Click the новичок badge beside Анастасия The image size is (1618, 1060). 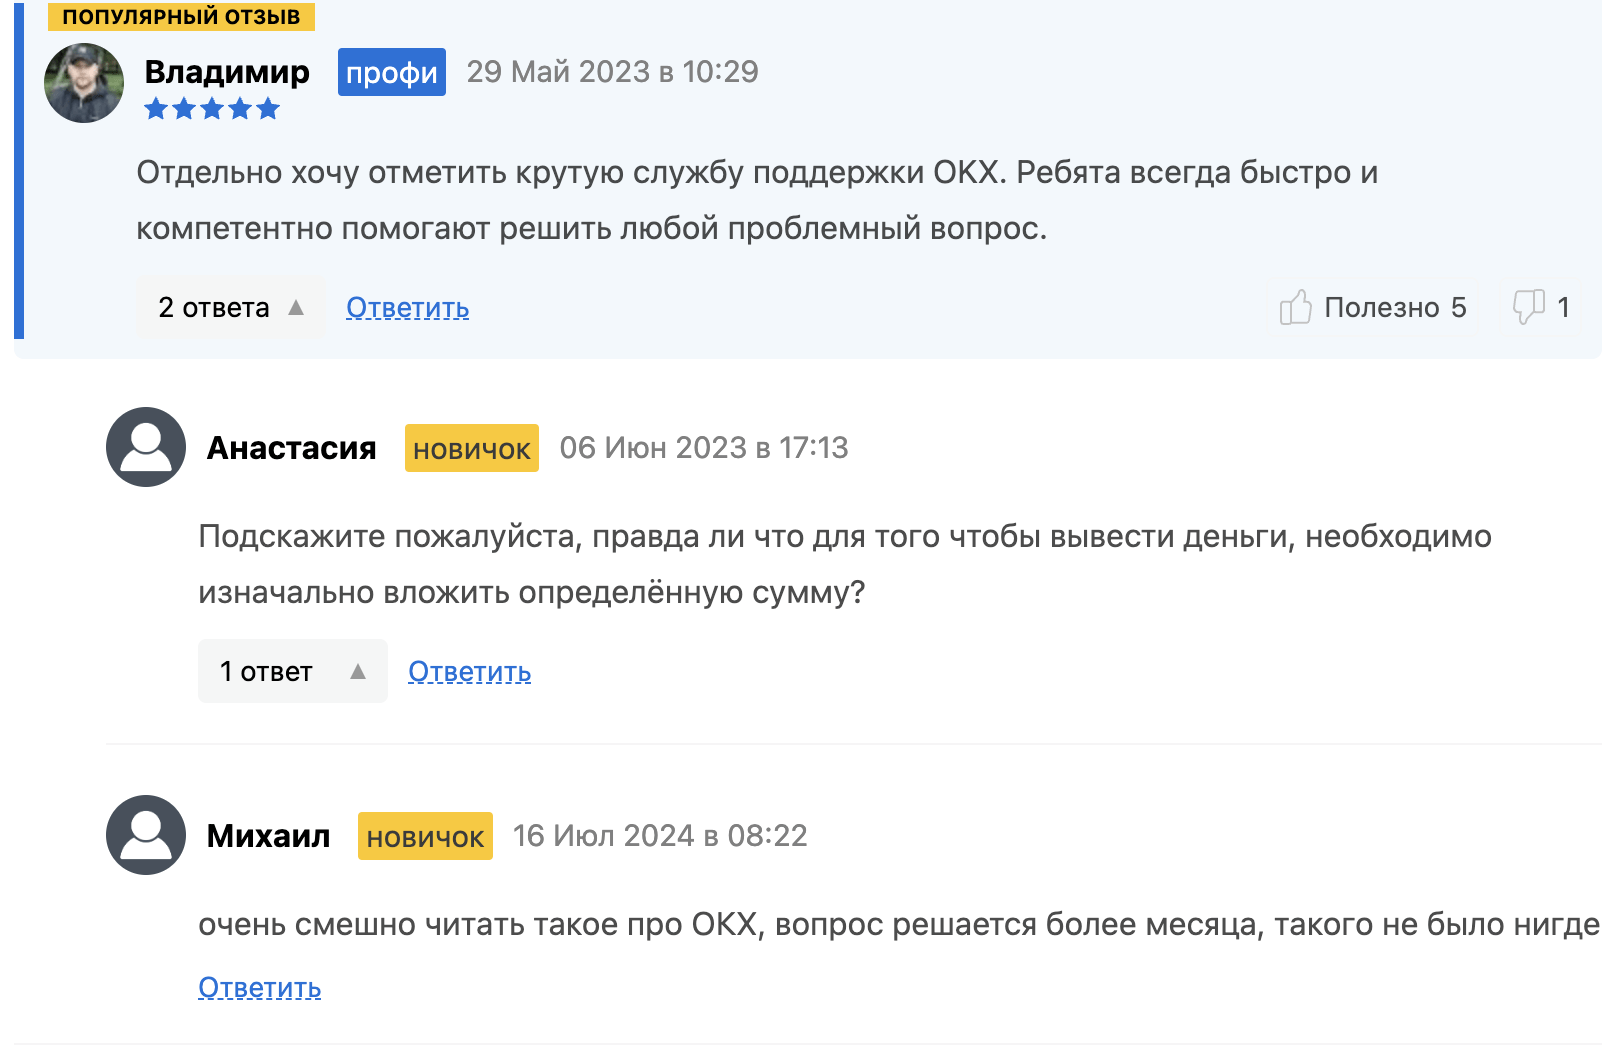(471, 448)
